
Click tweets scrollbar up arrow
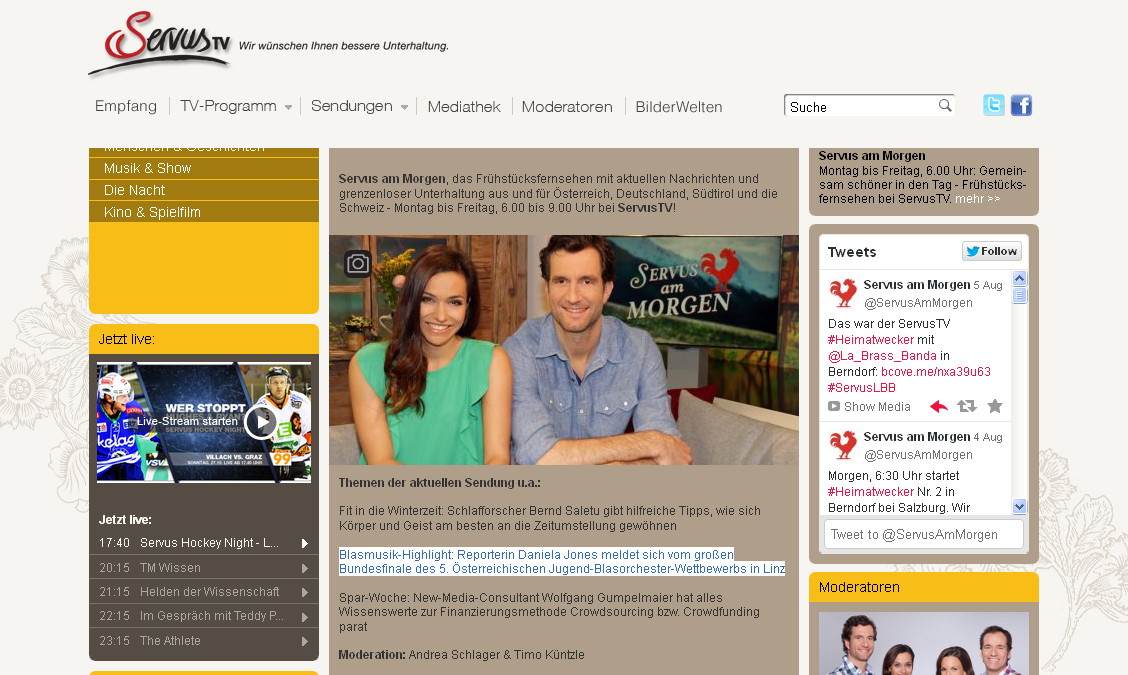click(1019, 278)
